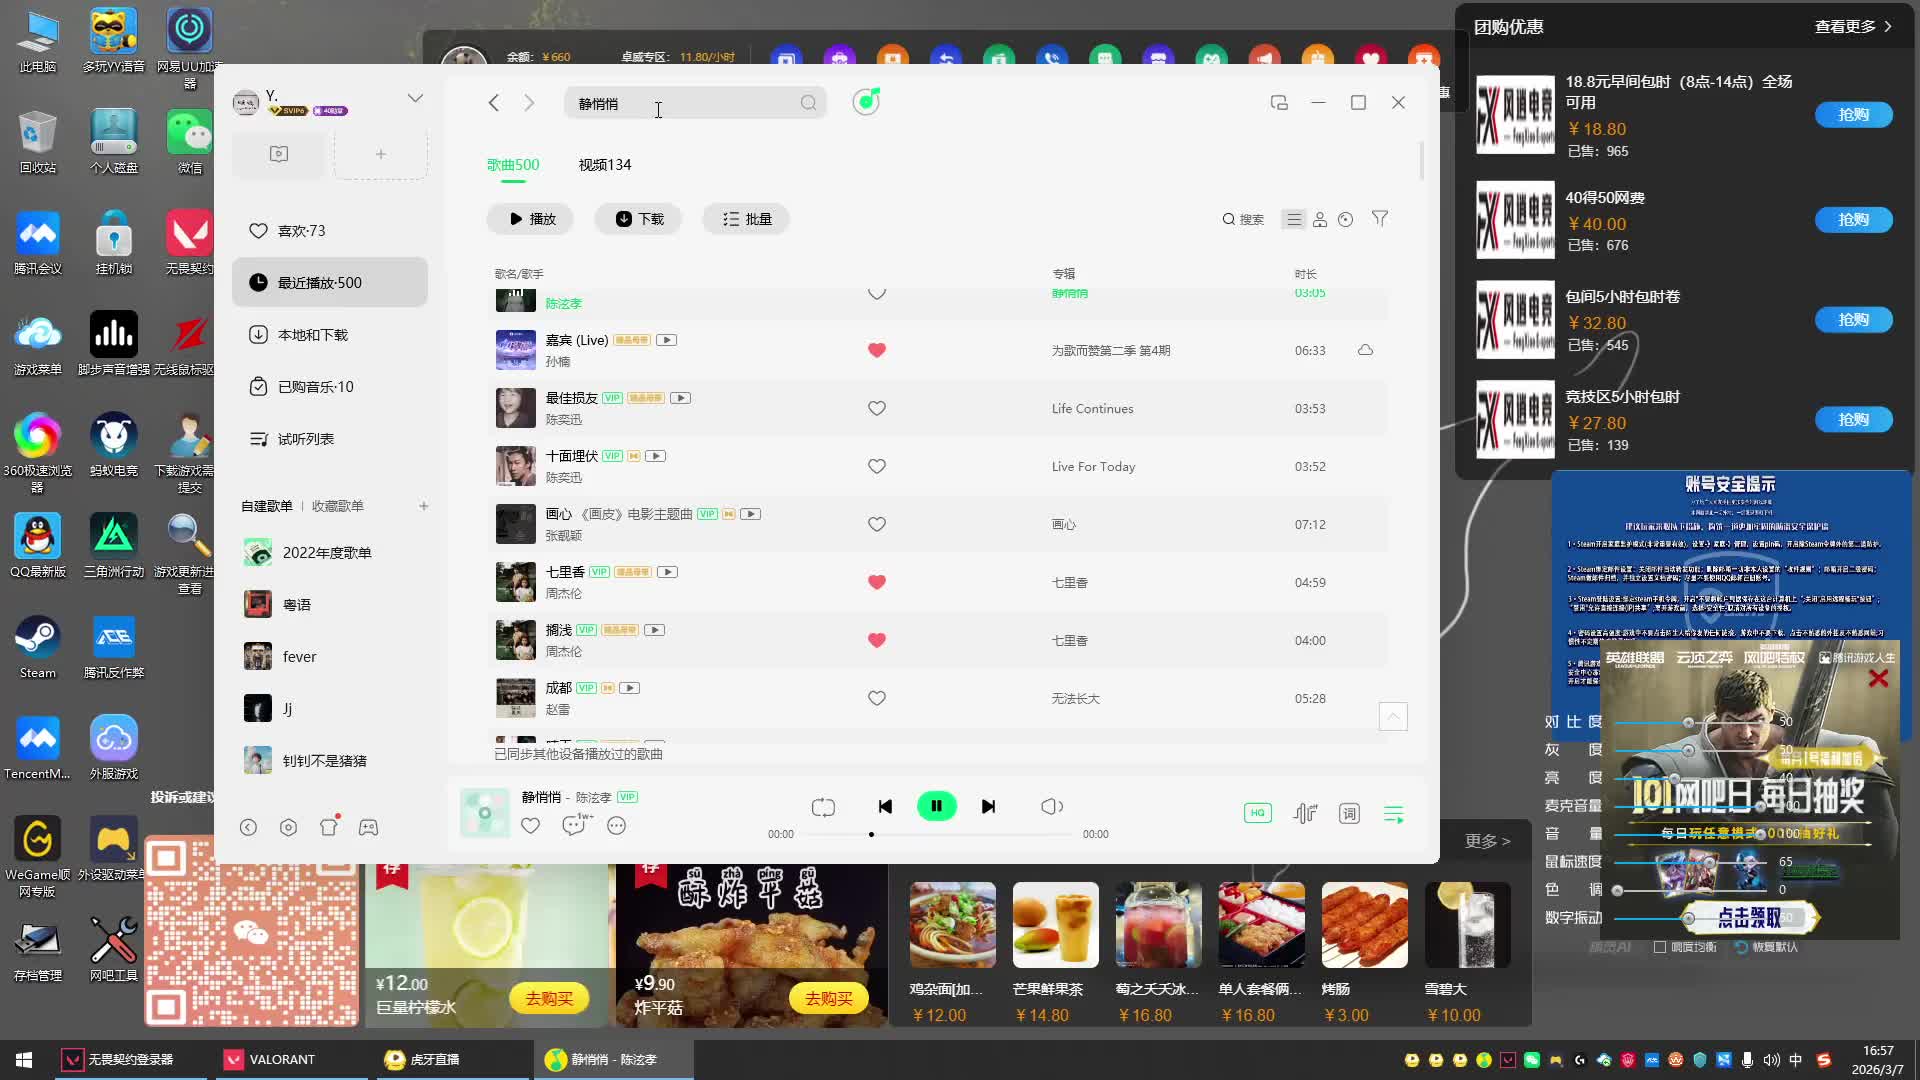Open comments for the current song
The image size is (1920, 1080).
574,826
